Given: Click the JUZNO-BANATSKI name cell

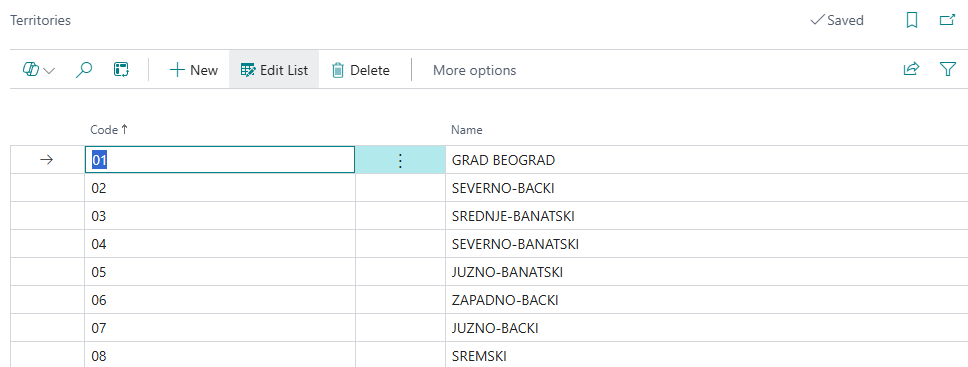Looking at the screenshot, I should tap(706, 272).
